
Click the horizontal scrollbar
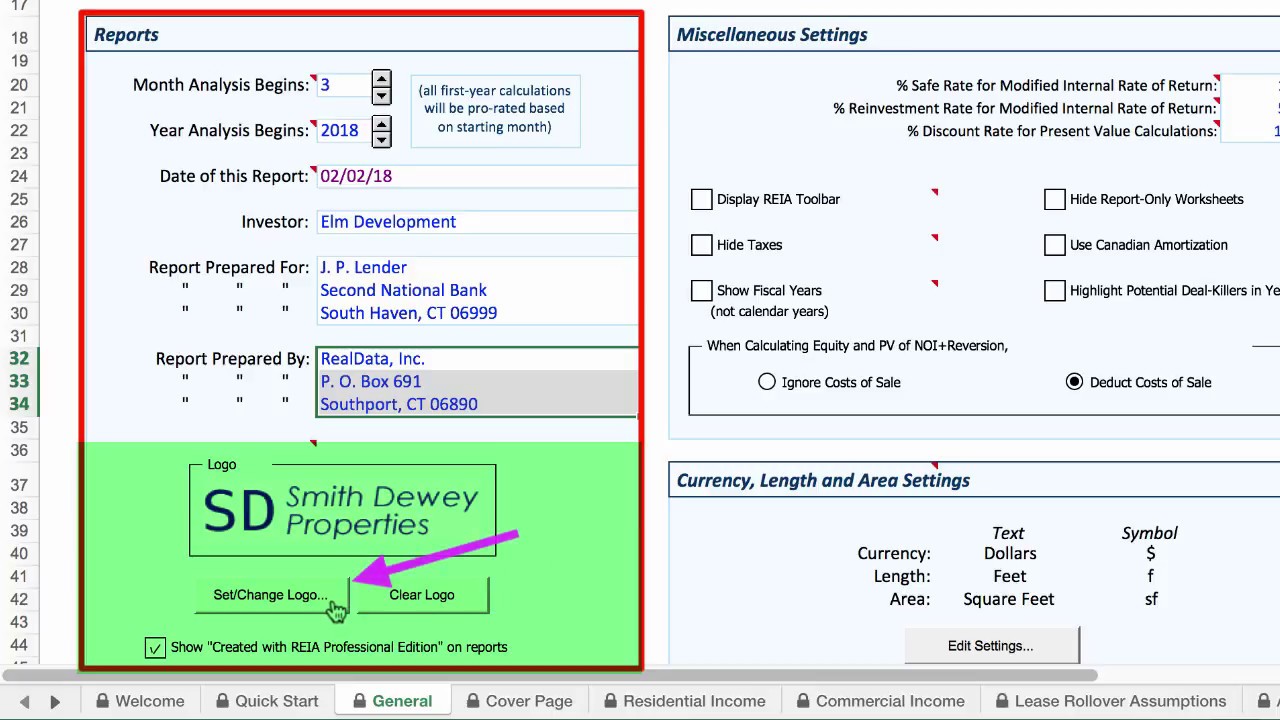point(550,676)
